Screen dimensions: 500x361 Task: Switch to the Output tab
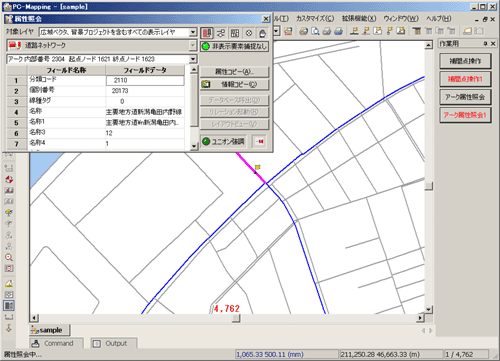tap(114, 343)
